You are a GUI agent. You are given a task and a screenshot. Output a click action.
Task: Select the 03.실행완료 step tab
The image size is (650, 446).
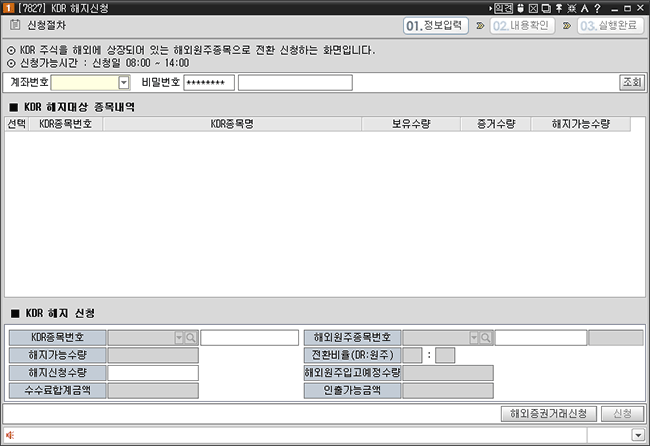pyautogui.click(x=610, y=26)
